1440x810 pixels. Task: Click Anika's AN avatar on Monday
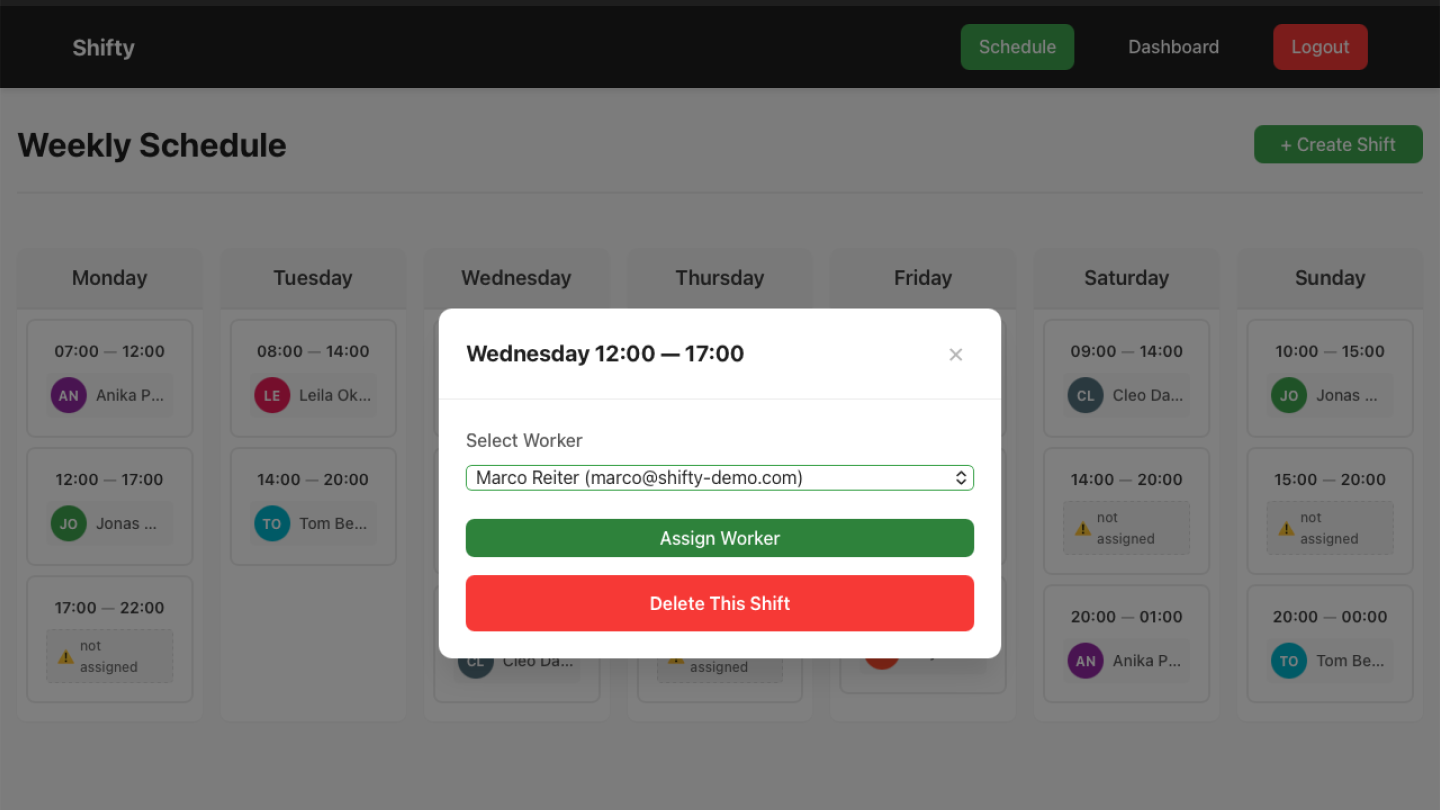click(x=69, y=395)
